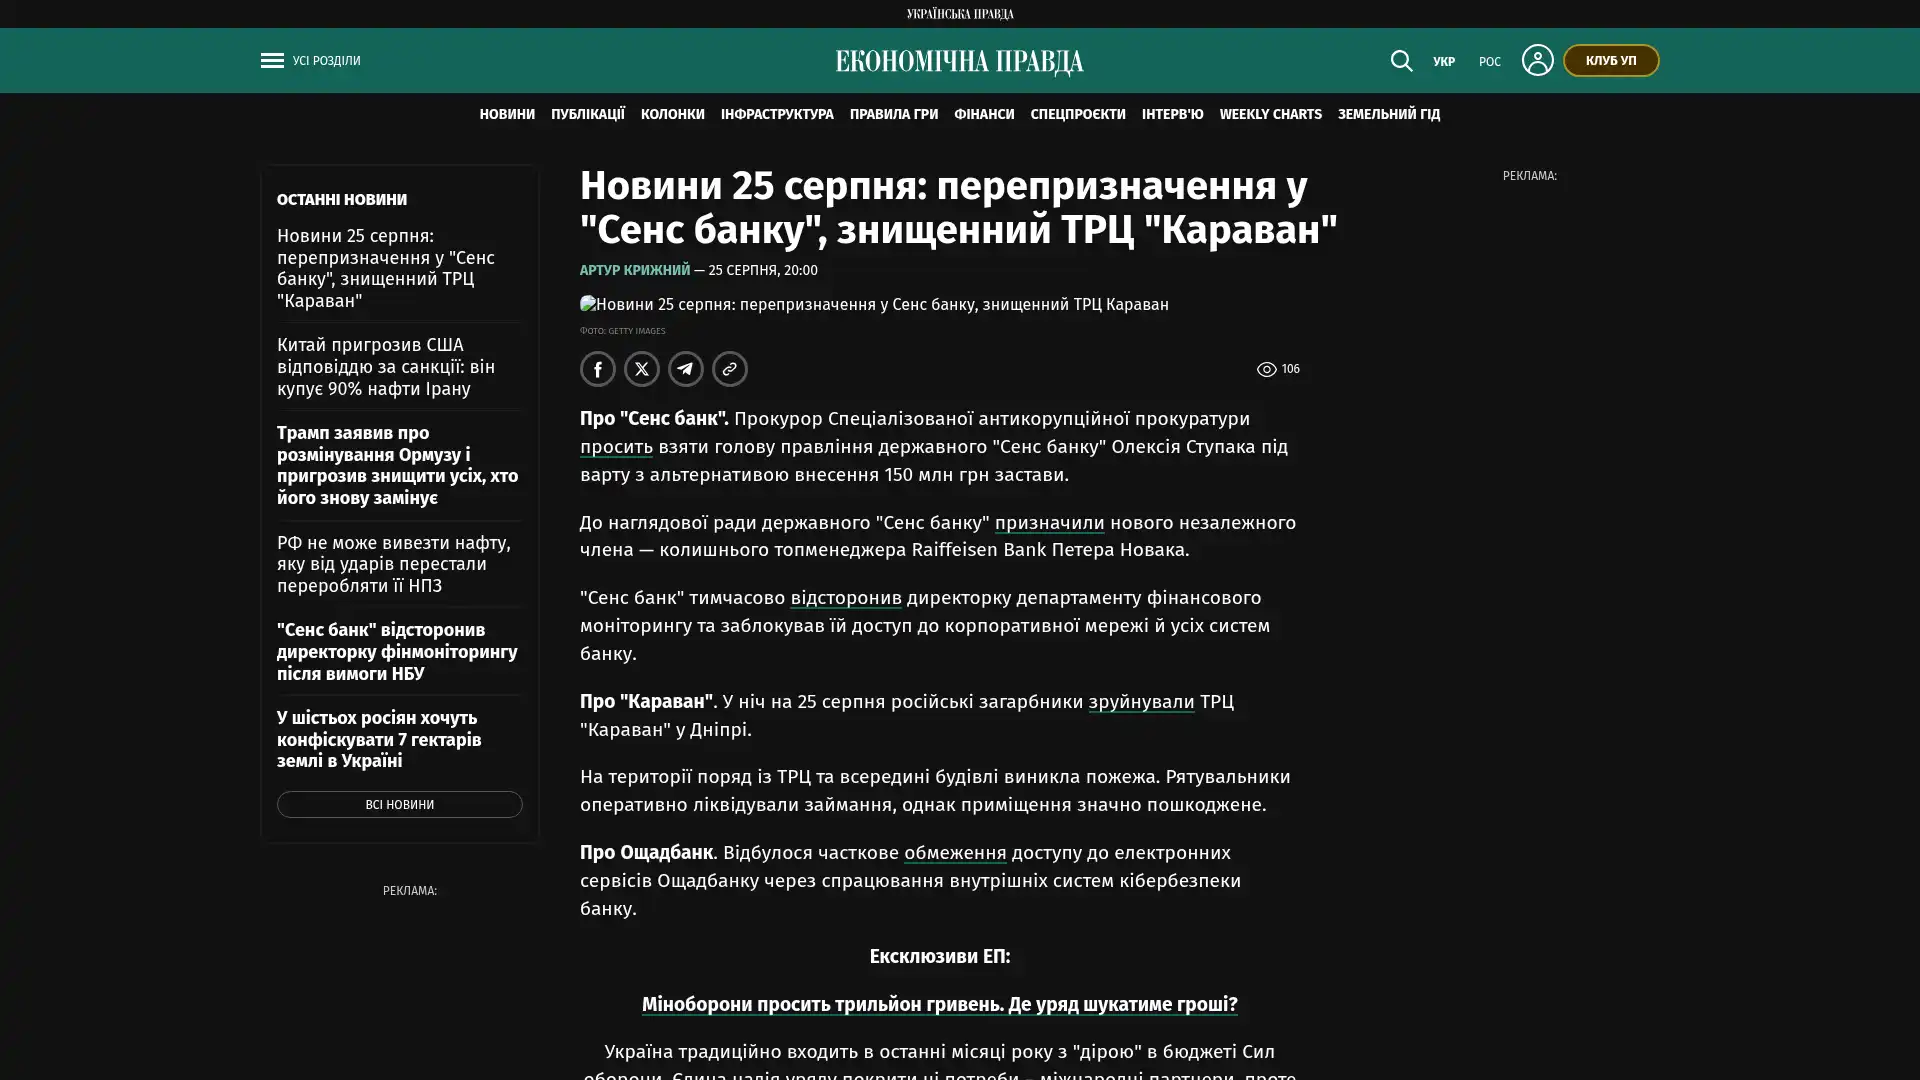Go to НОВИНИ section
1920x1080 pixels.
(507, 115)
